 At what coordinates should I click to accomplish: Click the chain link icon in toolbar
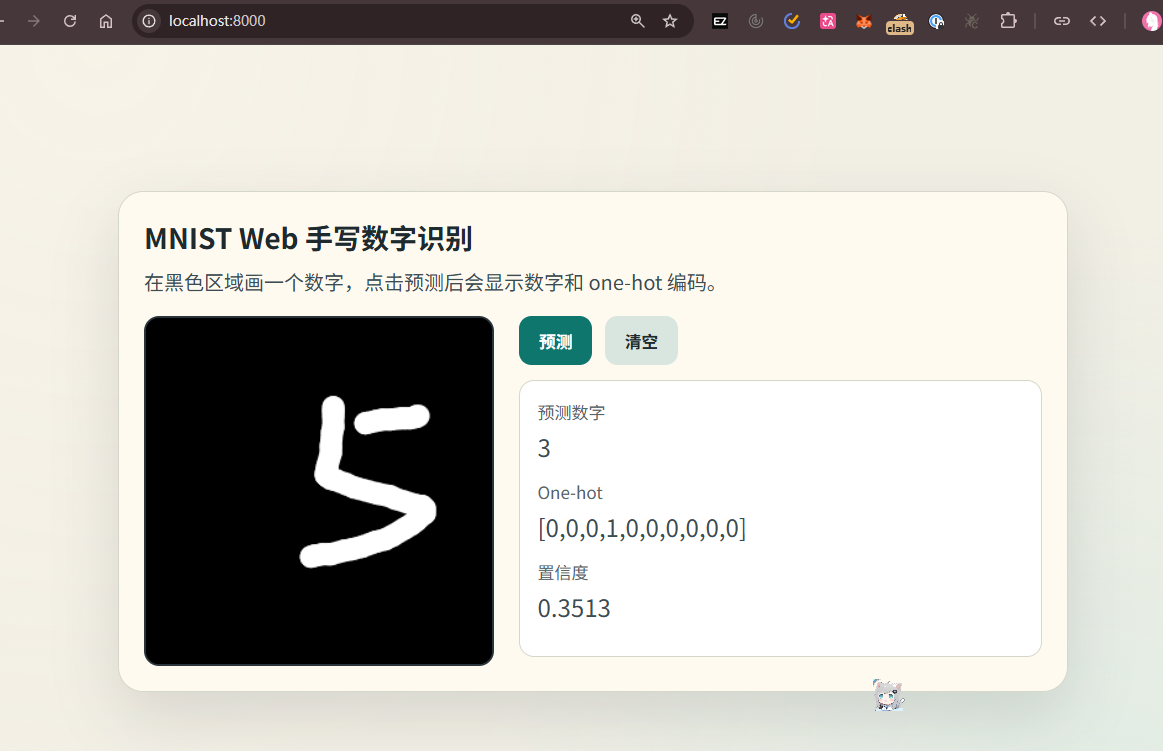[x=1062, y=21]
